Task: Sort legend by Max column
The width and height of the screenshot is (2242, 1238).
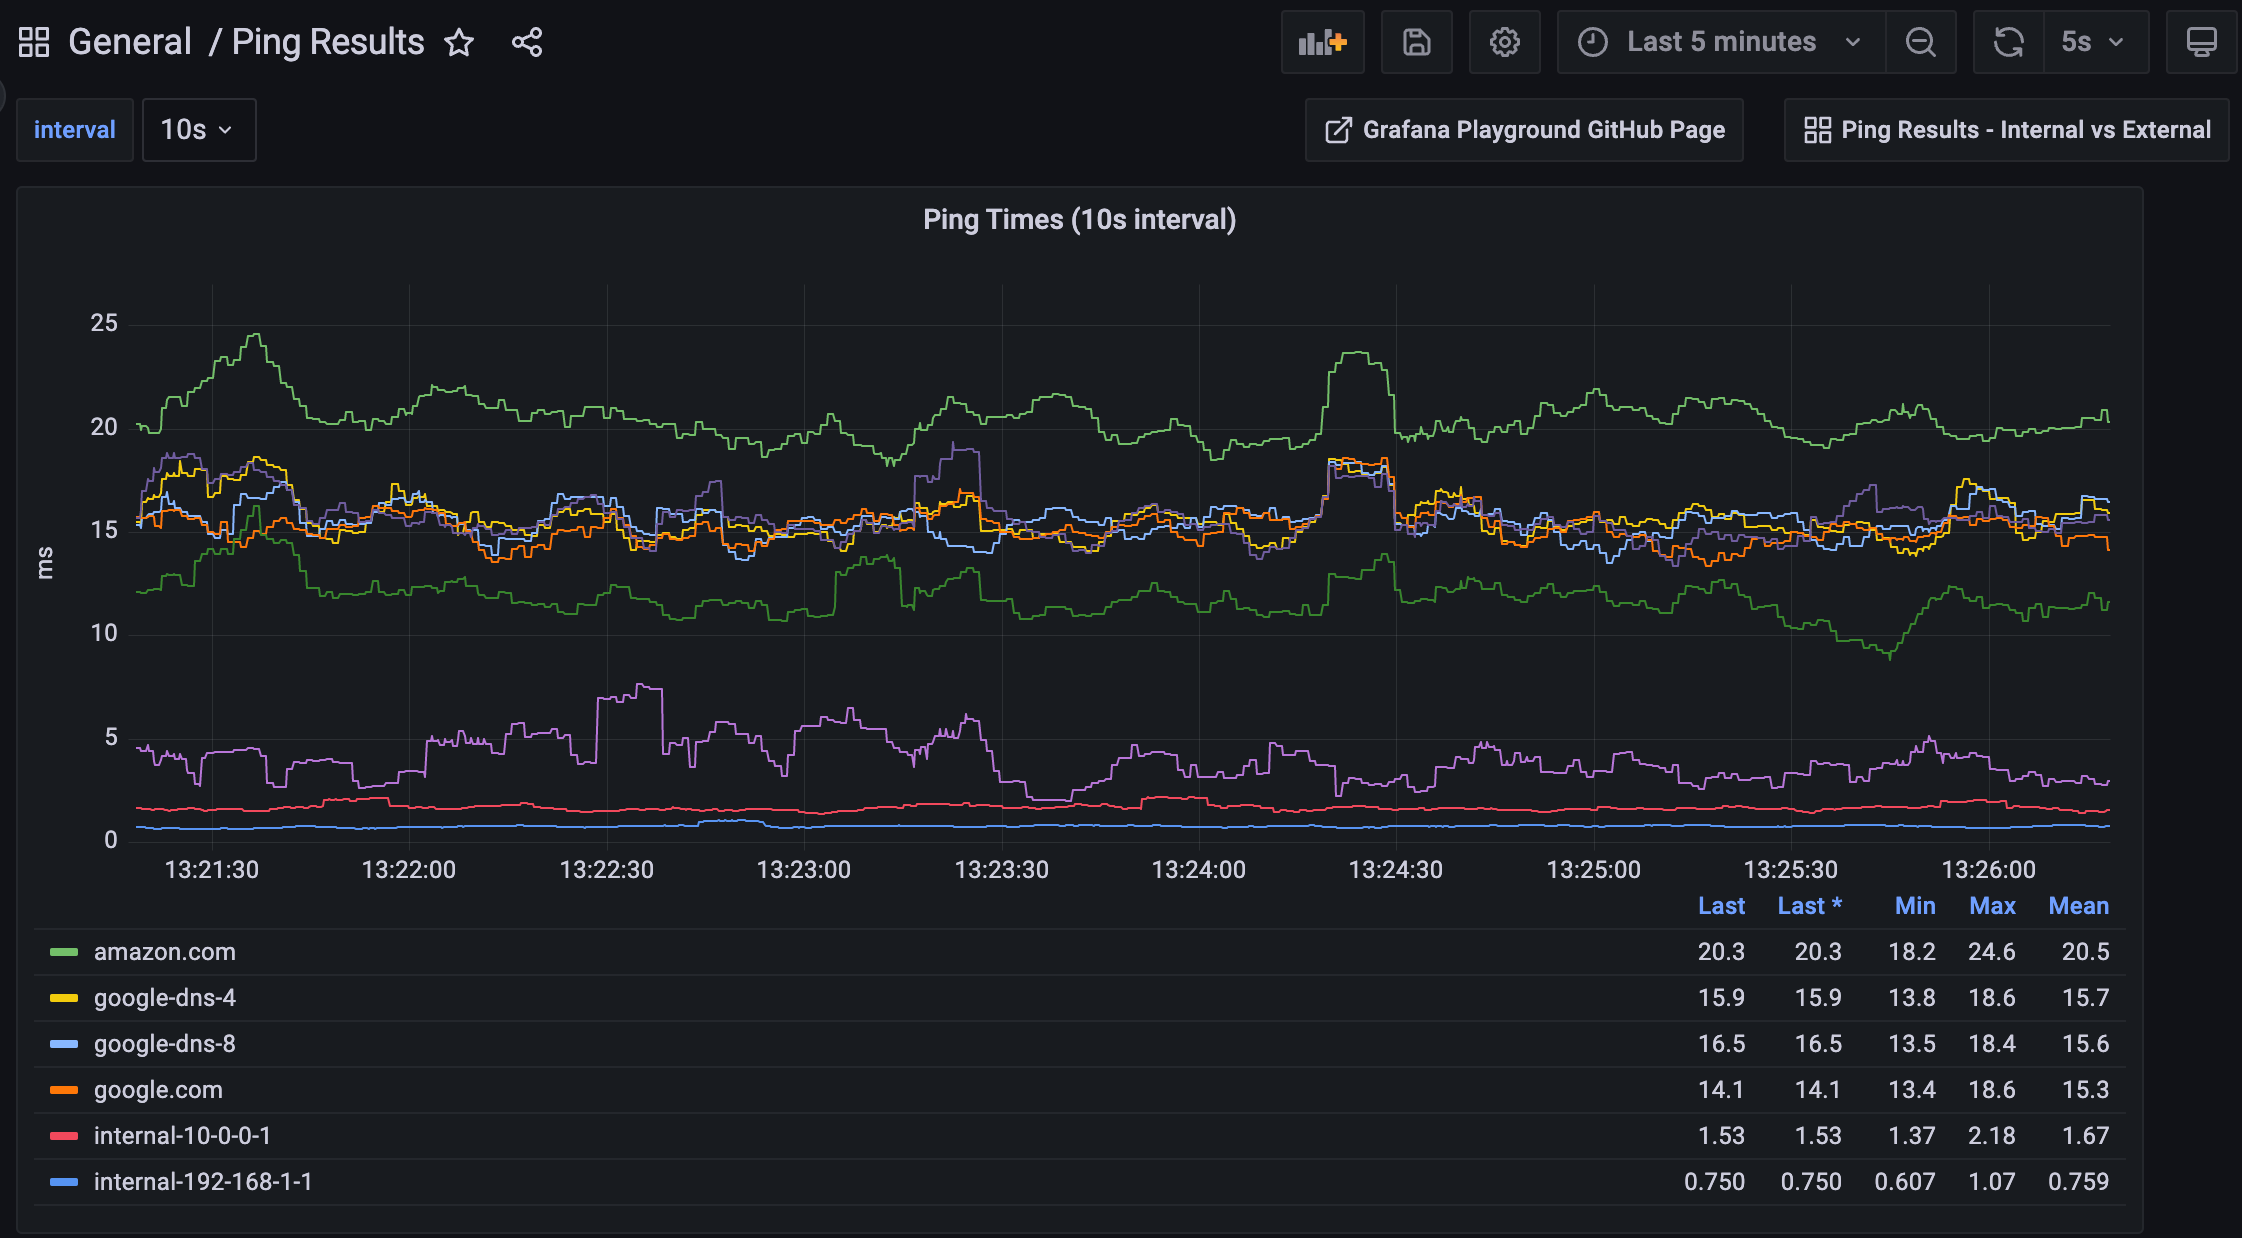Action: (1992, 906)
